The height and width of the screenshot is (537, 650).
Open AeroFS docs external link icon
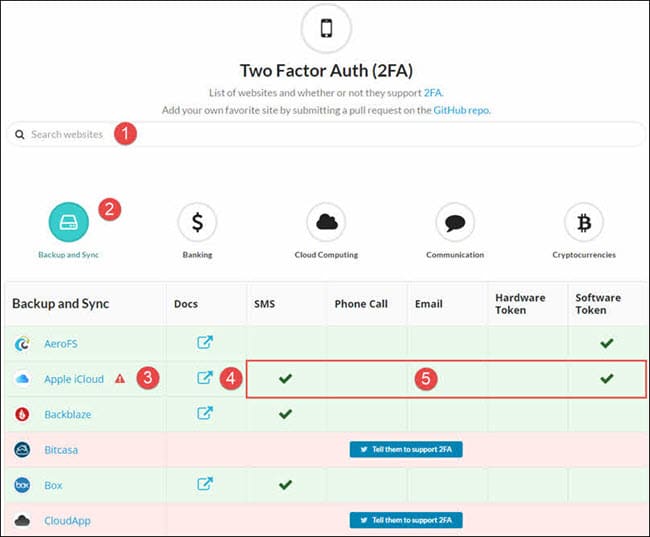[205, 342]
